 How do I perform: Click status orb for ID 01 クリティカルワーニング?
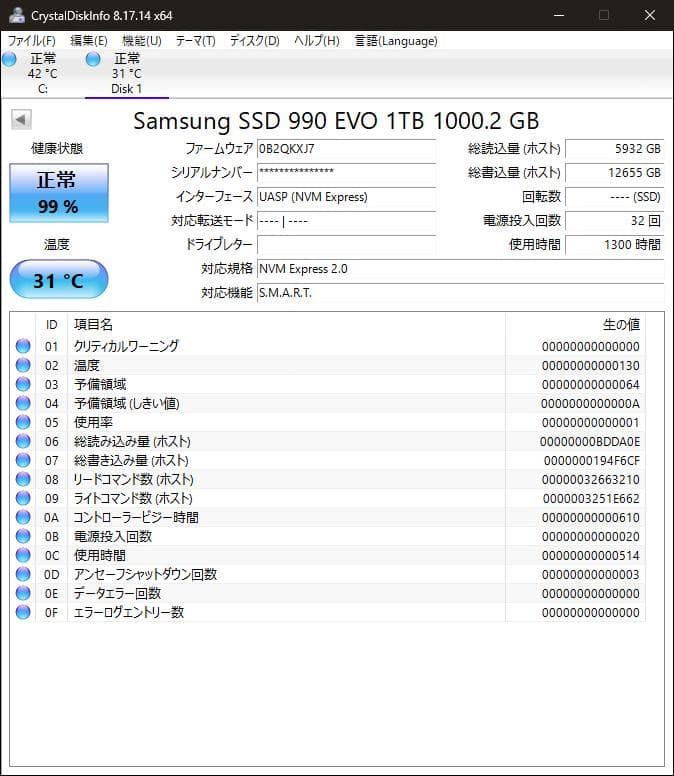23,346
